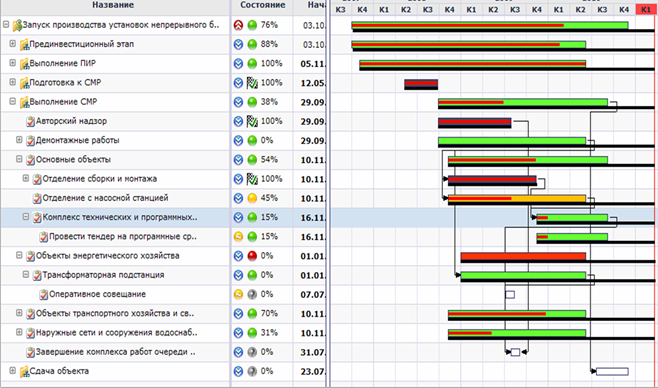The image size is (658, 388).
Task: Click checkered flag icon for Подготовка к СМР
Action: pyautogui.click(x=252, y=83)
